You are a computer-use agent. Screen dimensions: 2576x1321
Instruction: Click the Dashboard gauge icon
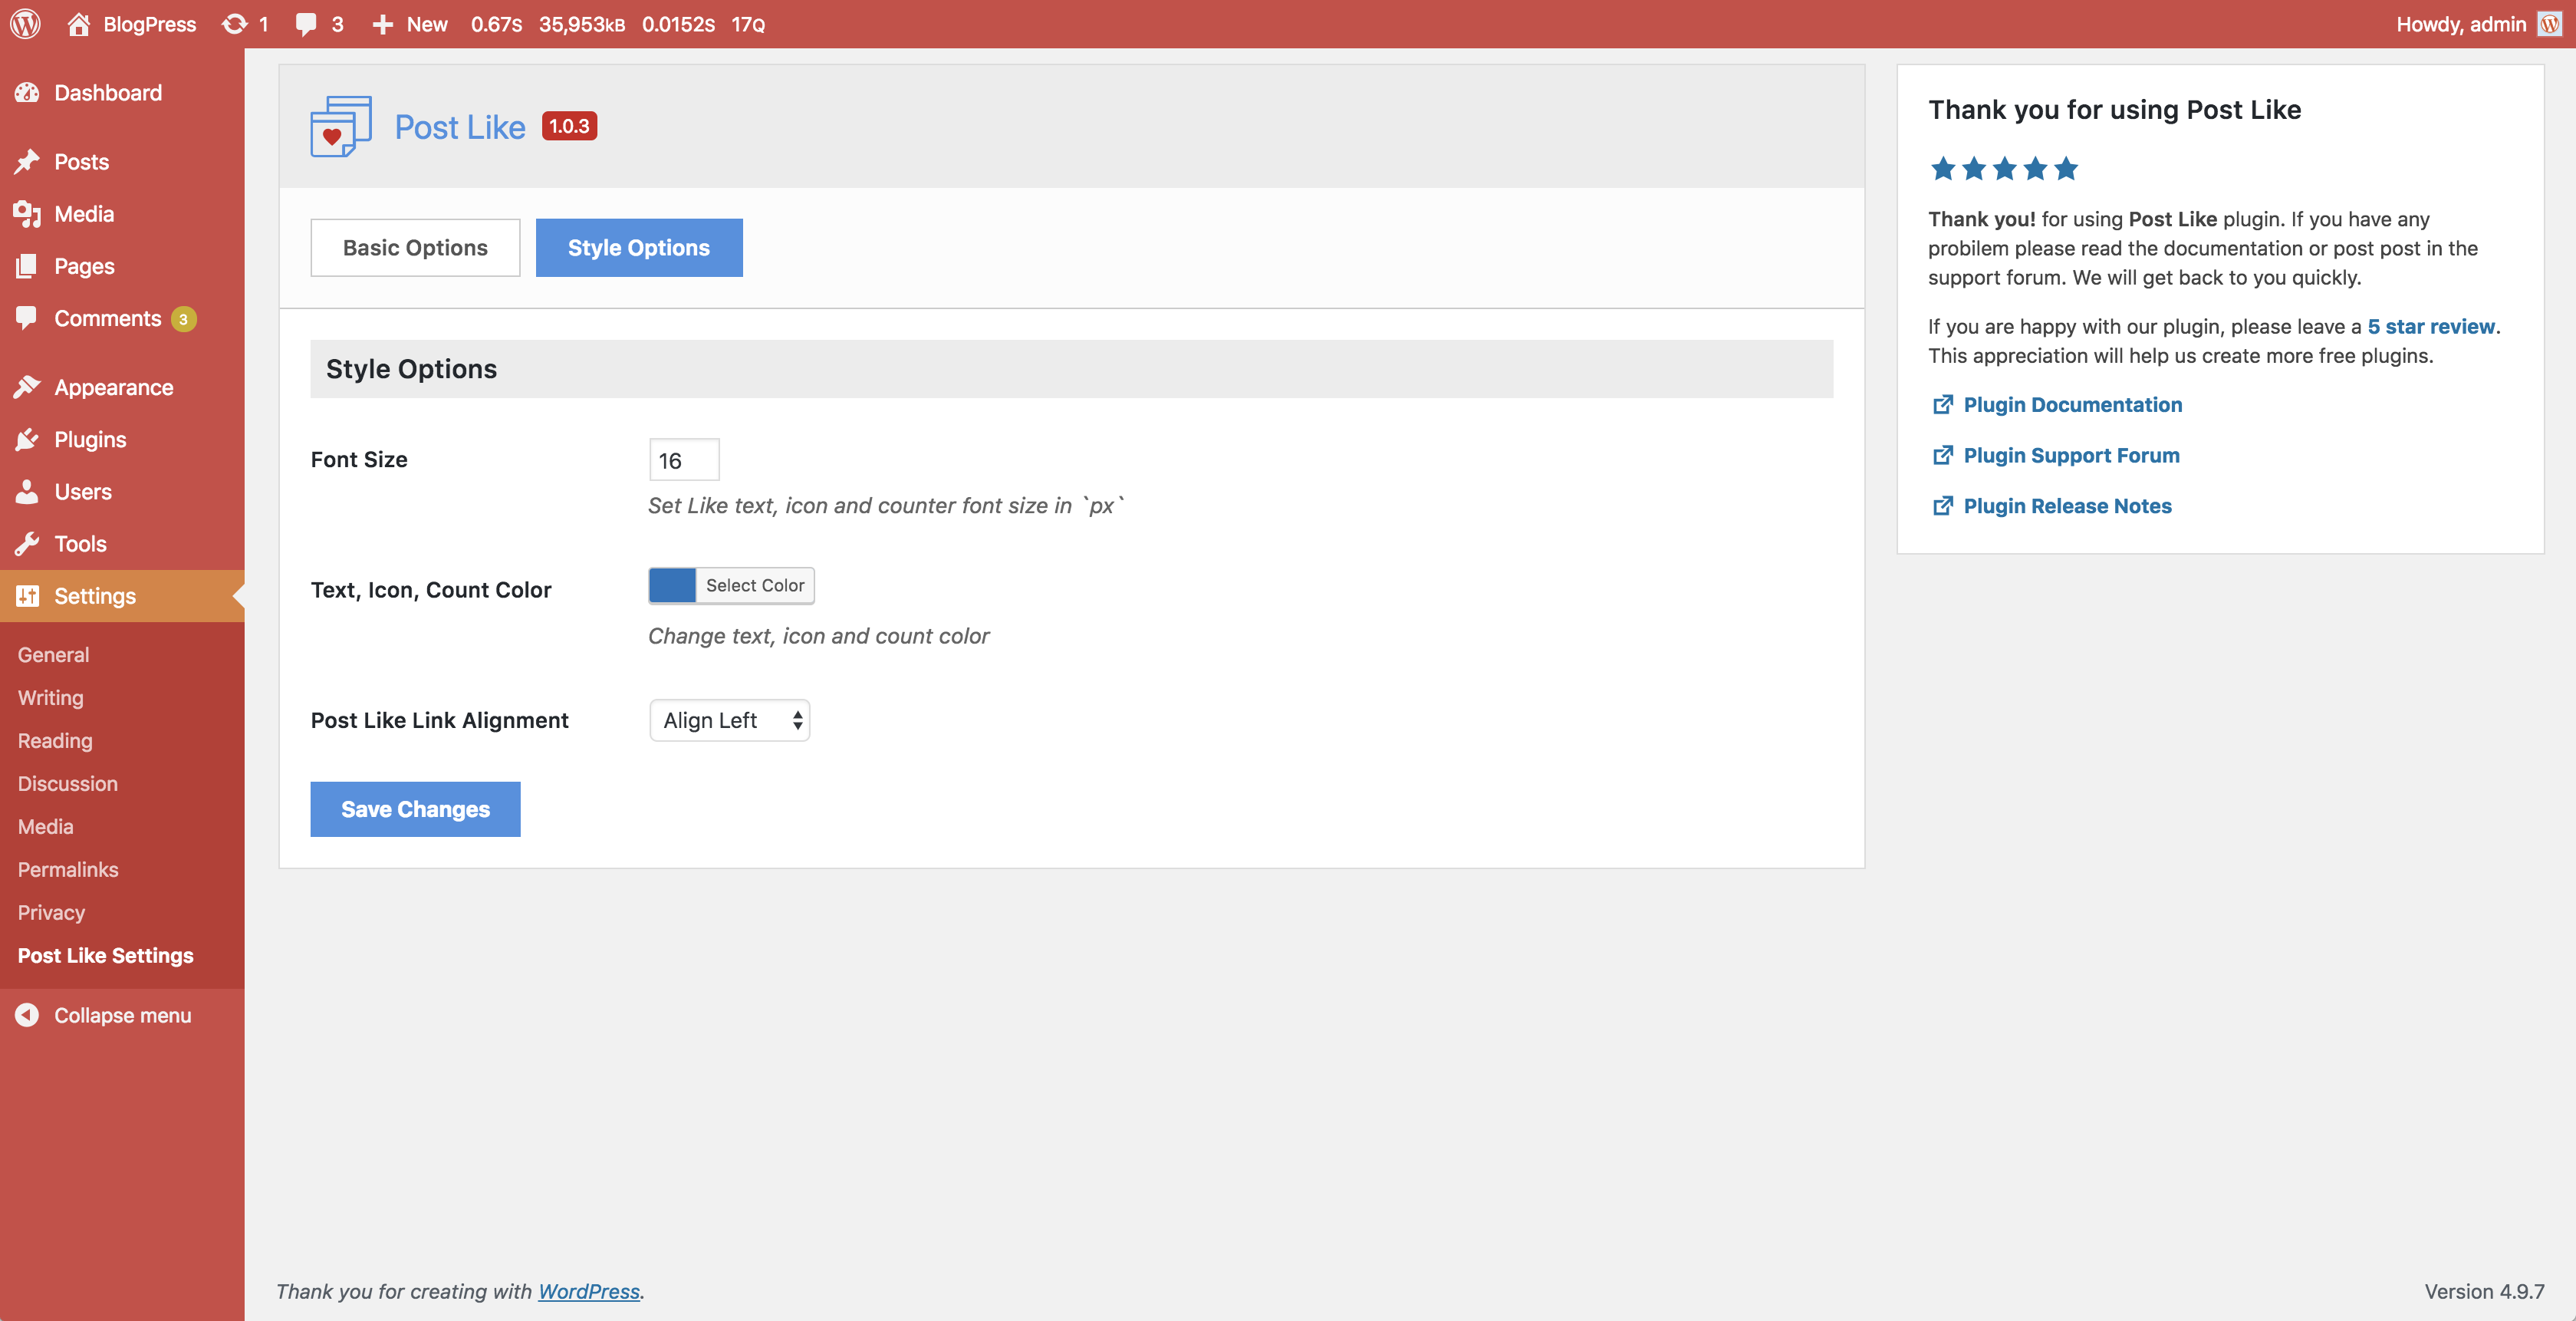coord(27,93)
